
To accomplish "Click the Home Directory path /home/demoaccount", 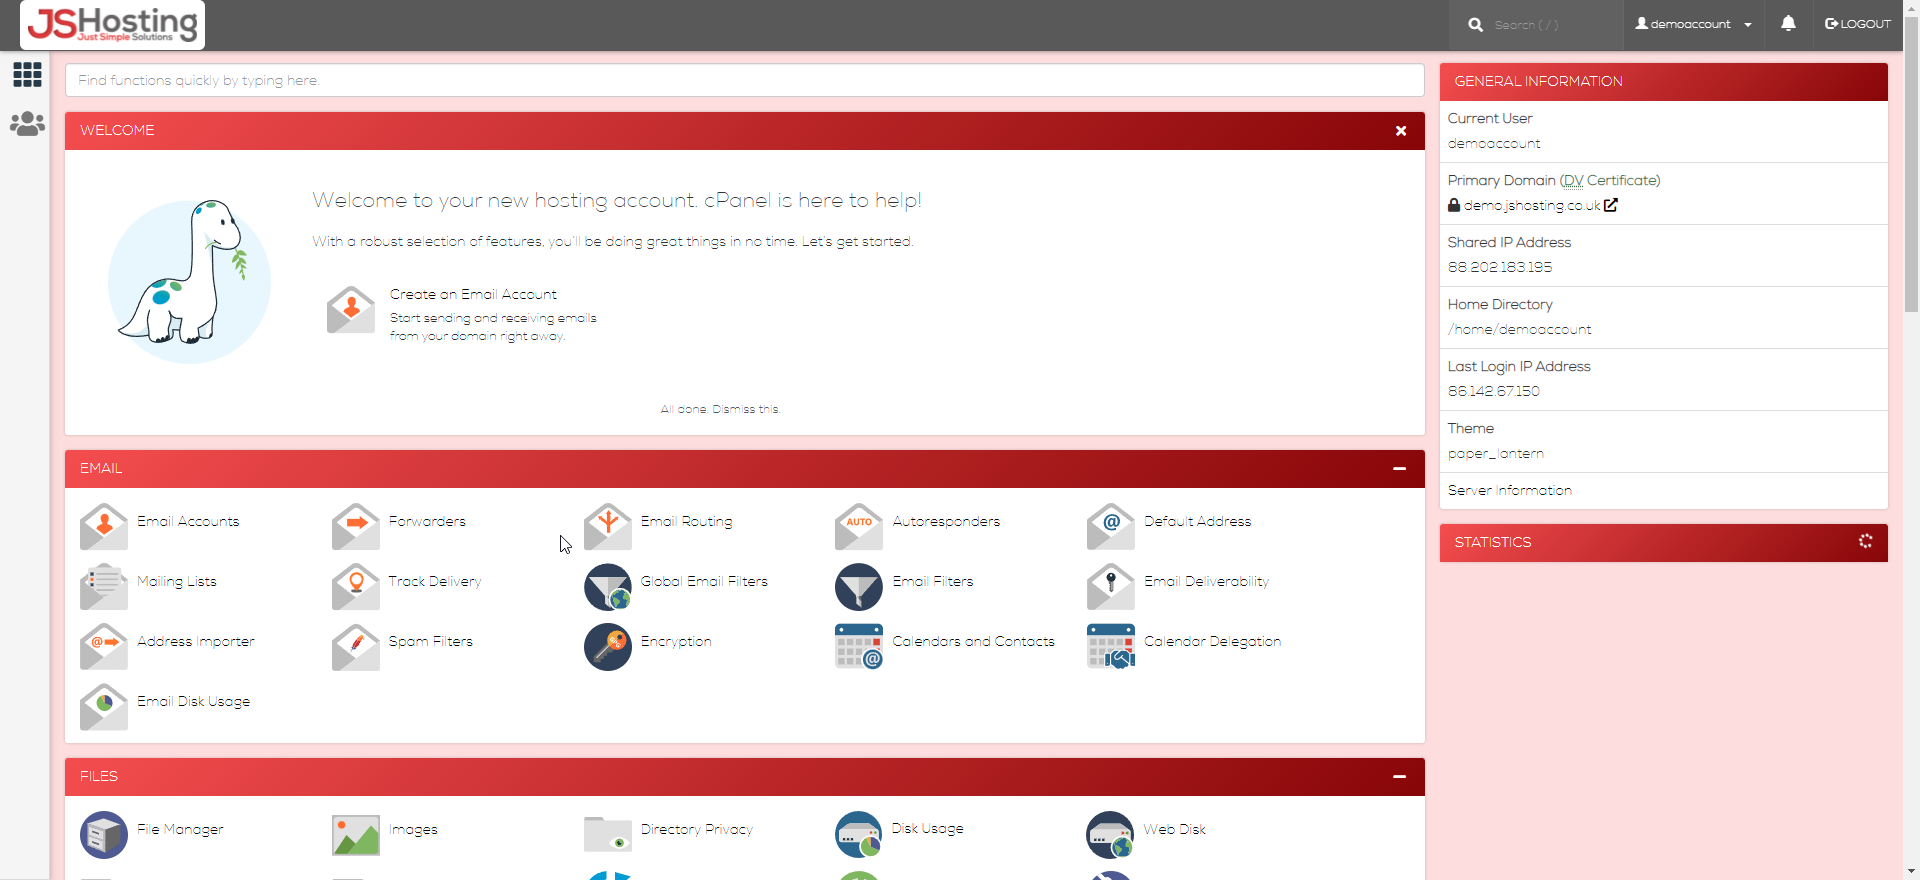I will coord(1519,329).
